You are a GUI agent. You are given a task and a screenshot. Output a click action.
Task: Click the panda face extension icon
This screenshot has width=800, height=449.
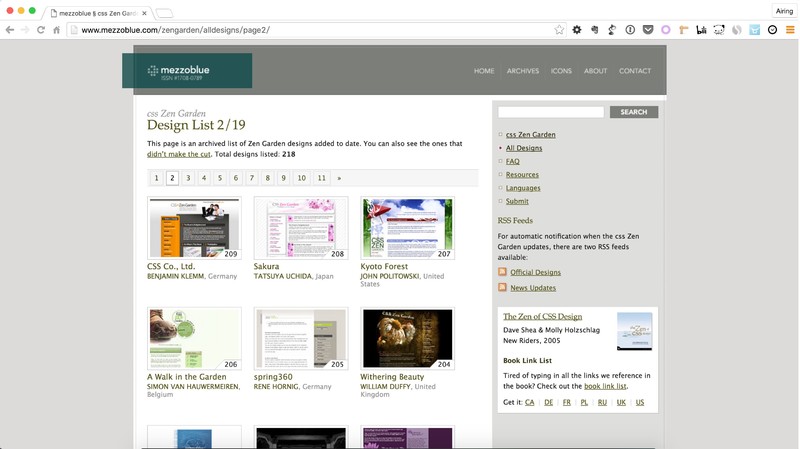719,30
